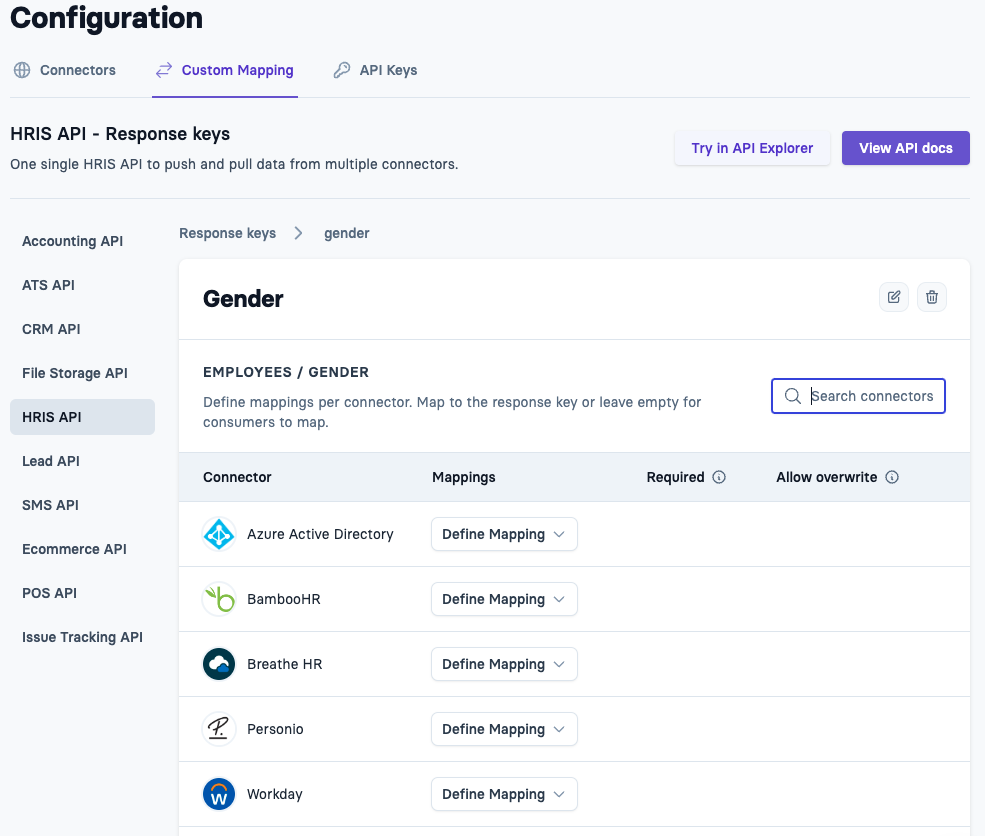Click the Breathe HR cloud logo
Viewport: 985px width, 836px height.
[219, 664]
